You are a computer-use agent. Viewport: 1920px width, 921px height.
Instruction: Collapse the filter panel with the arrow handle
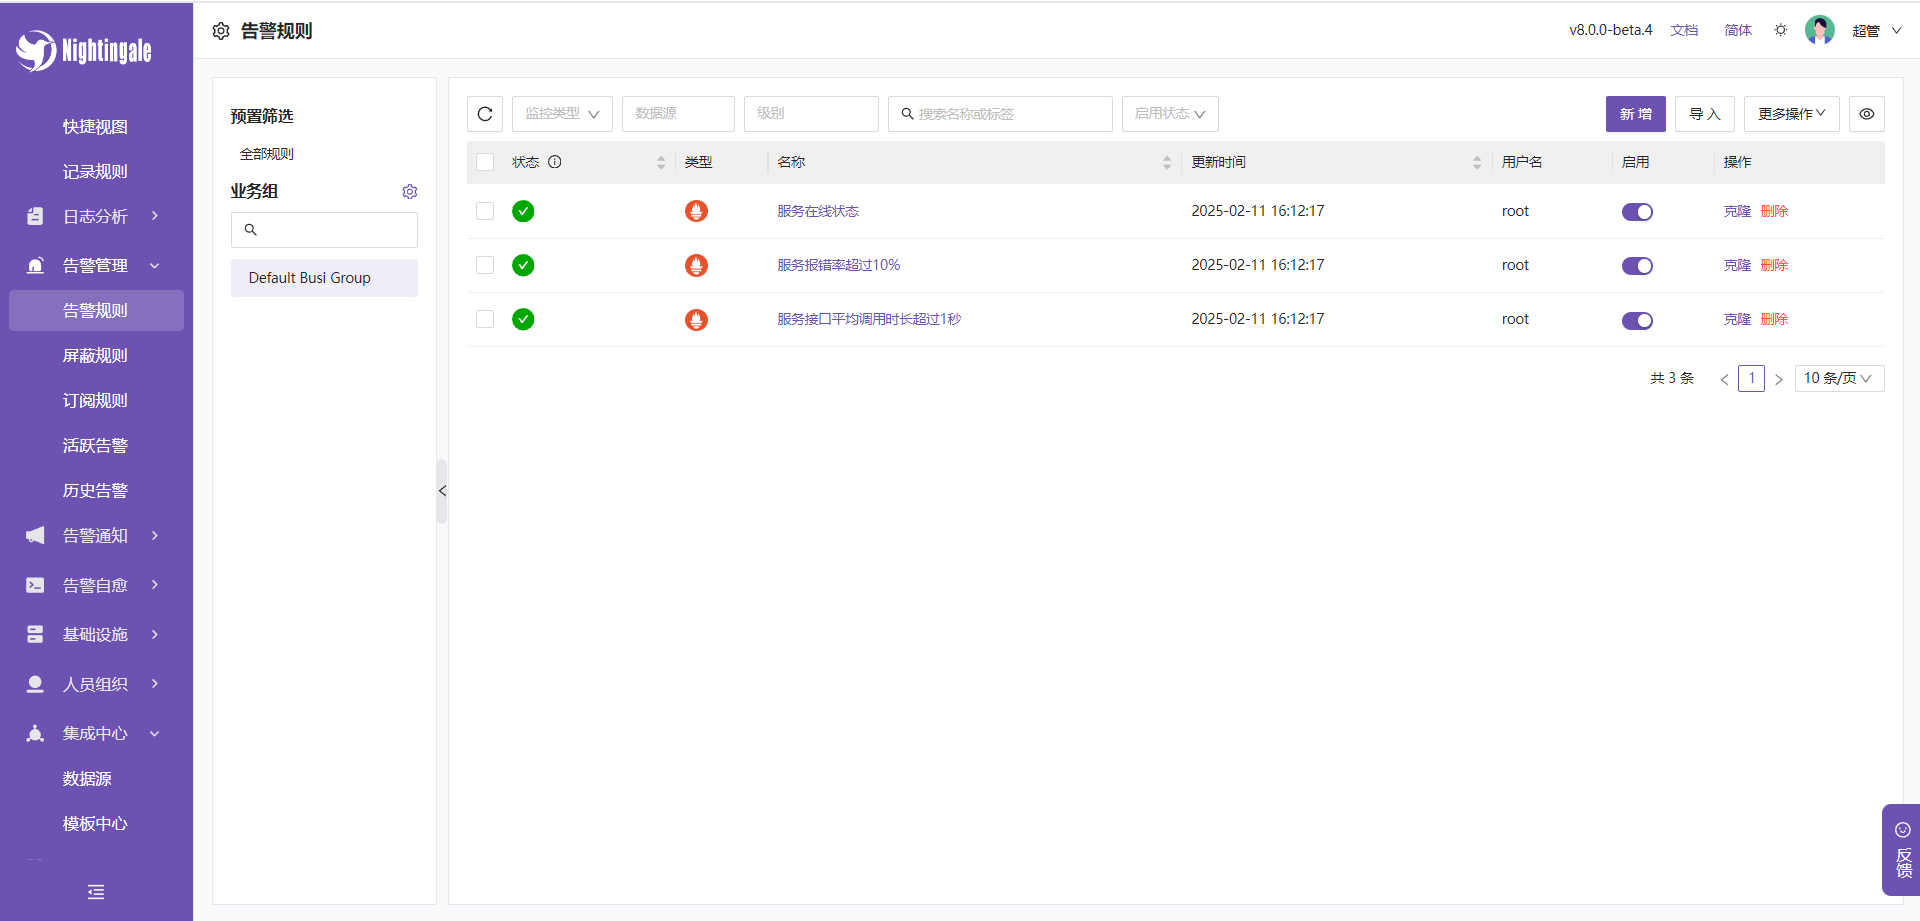tap(442, 491)
